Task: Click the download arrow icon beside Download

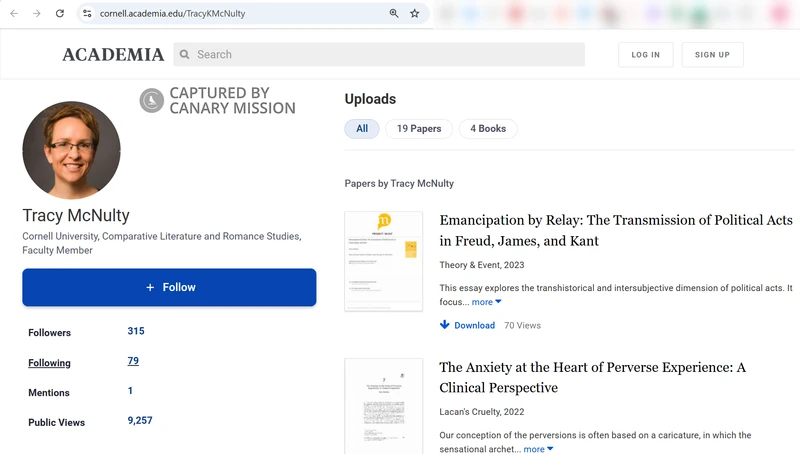Action: pyautogui.click(x=444, y=324)
